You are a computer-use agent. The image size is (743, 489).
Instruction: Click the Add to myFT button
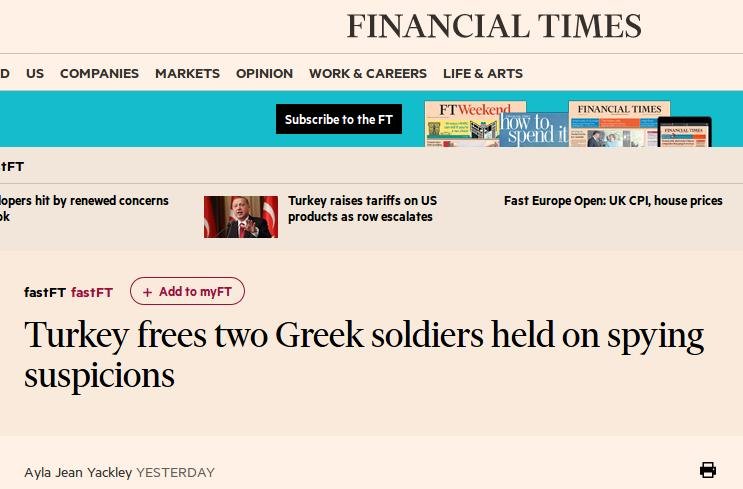click(187, 291)
